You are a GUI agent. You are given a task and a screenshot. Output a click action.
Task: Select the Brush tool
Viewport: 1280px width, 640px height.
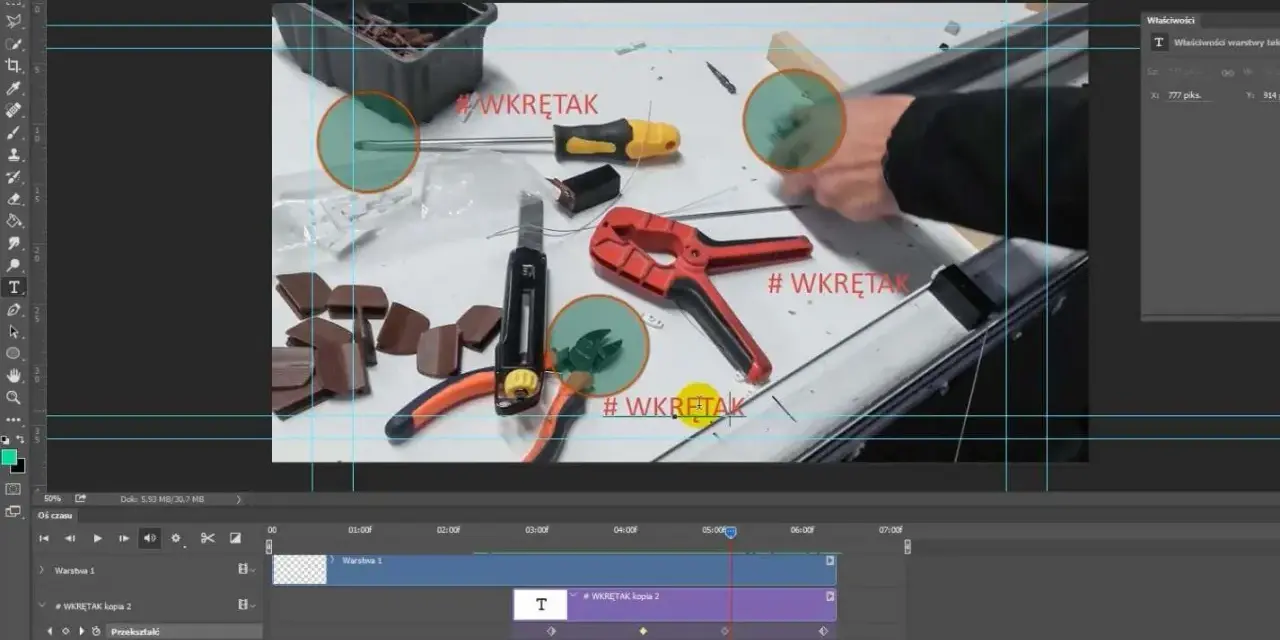pos(14,132)
